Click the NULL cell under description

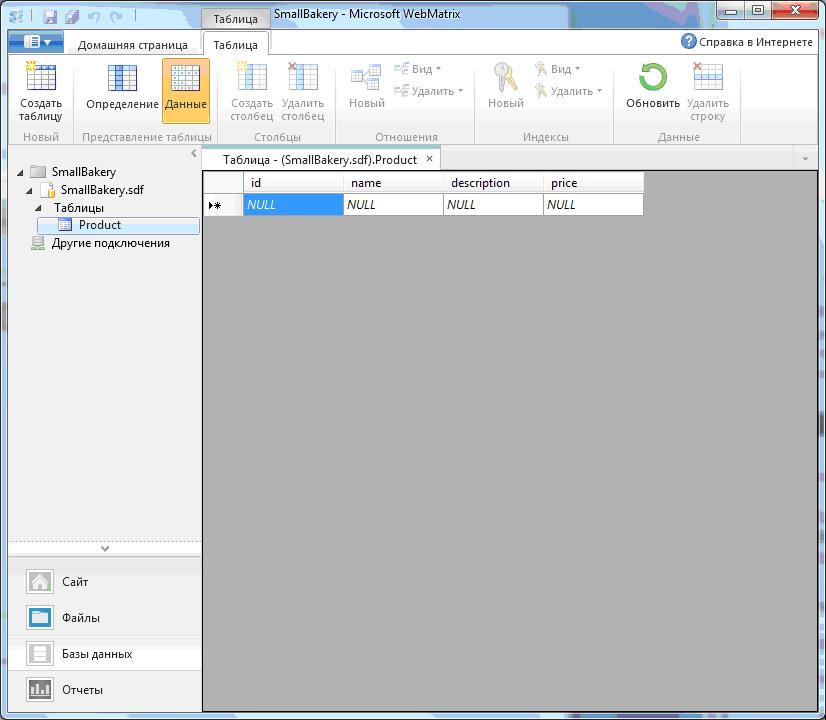click(x=494, y=204)
